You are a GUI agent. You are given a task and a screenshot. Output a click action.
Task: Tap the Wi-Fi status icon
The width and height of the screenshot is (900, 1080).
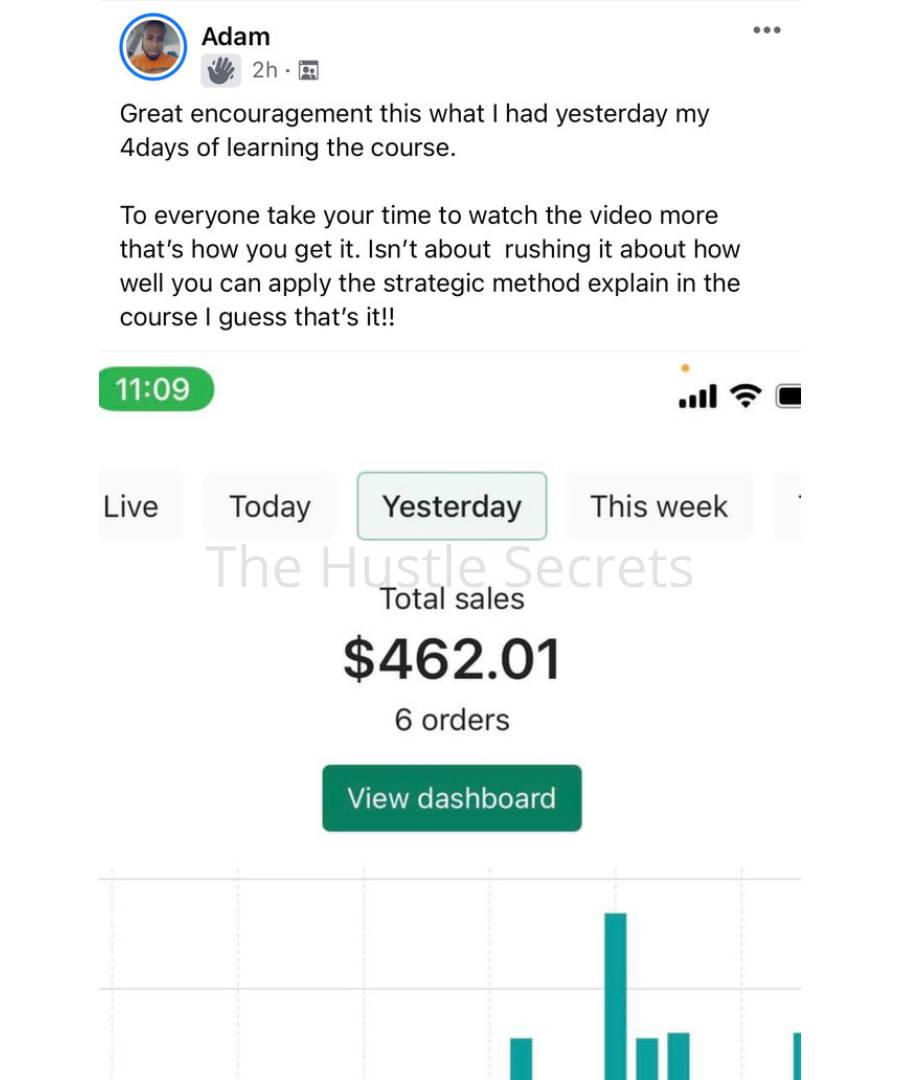tap(746, 396)
